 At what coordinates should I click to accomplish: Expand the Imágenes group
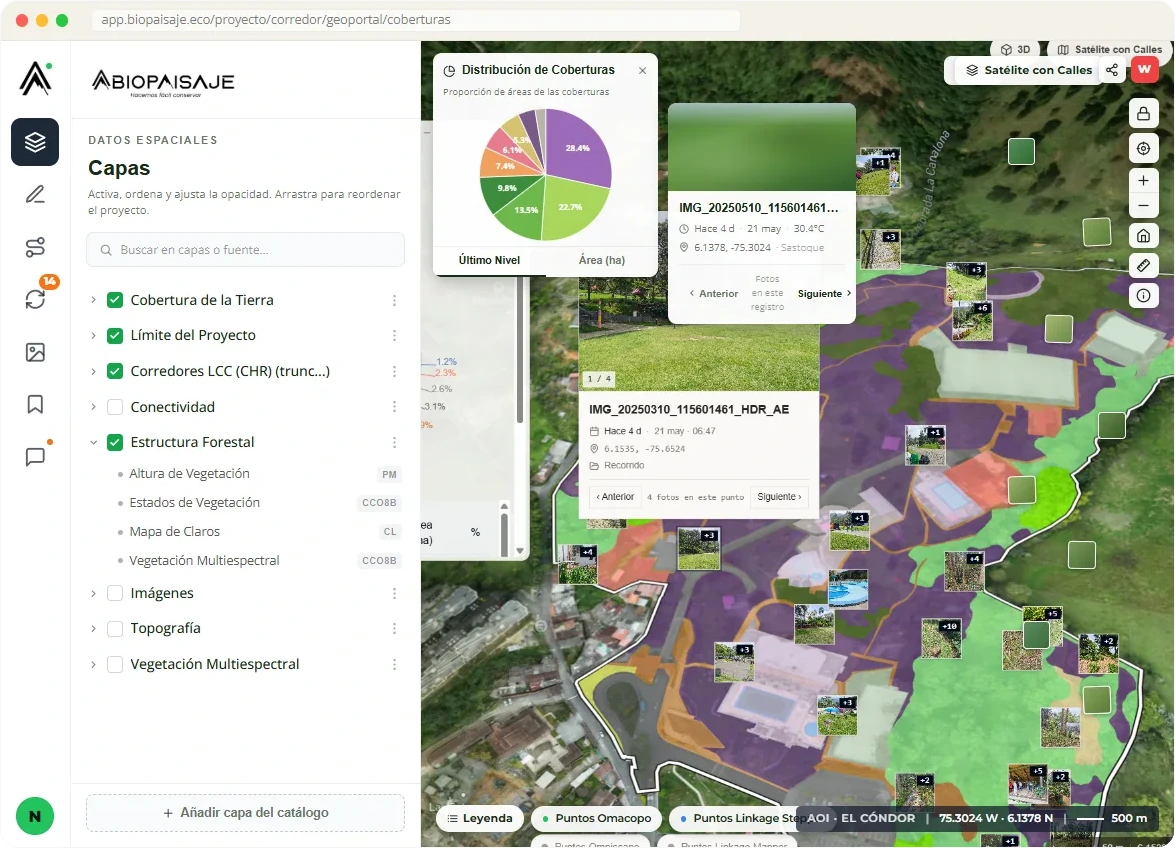pos(93,593)
